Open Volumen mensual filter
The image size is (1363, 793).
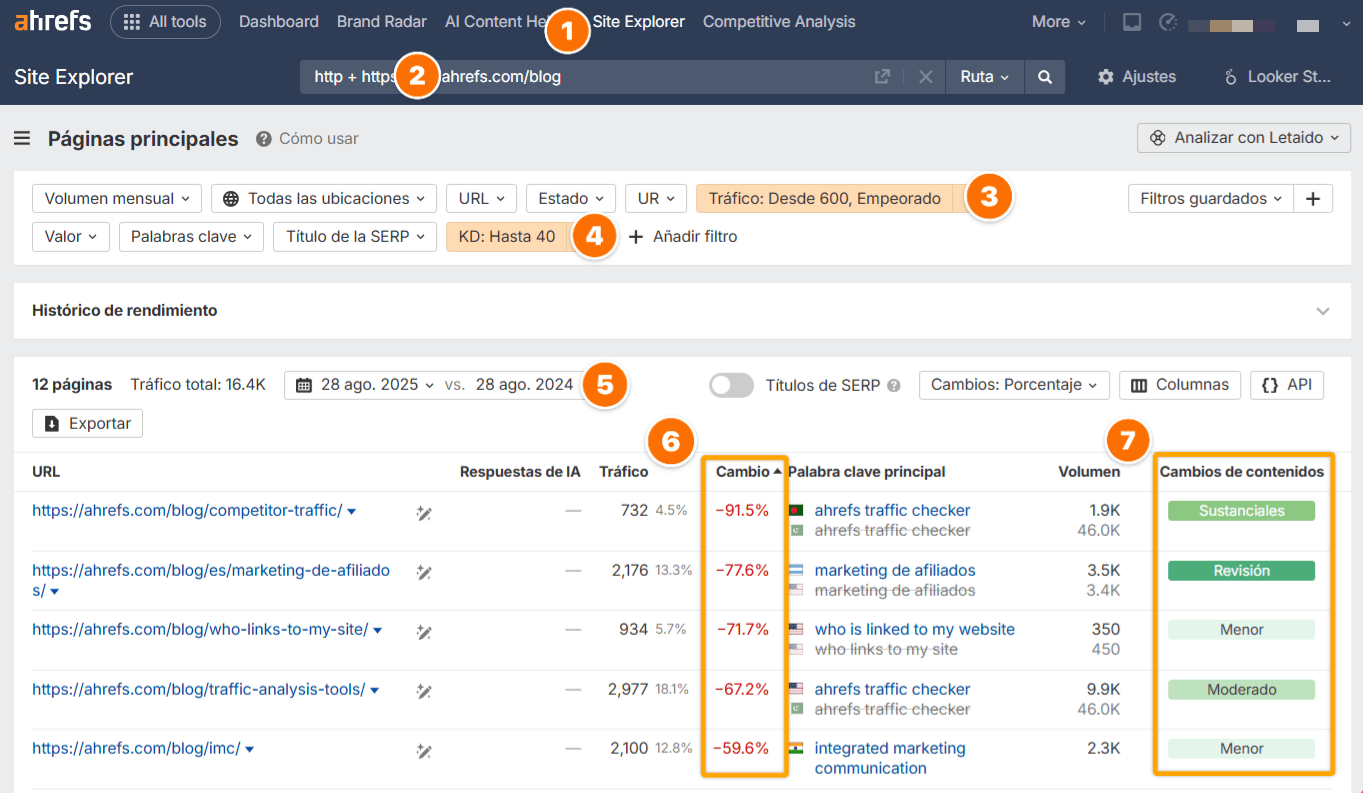pos(117,198)
